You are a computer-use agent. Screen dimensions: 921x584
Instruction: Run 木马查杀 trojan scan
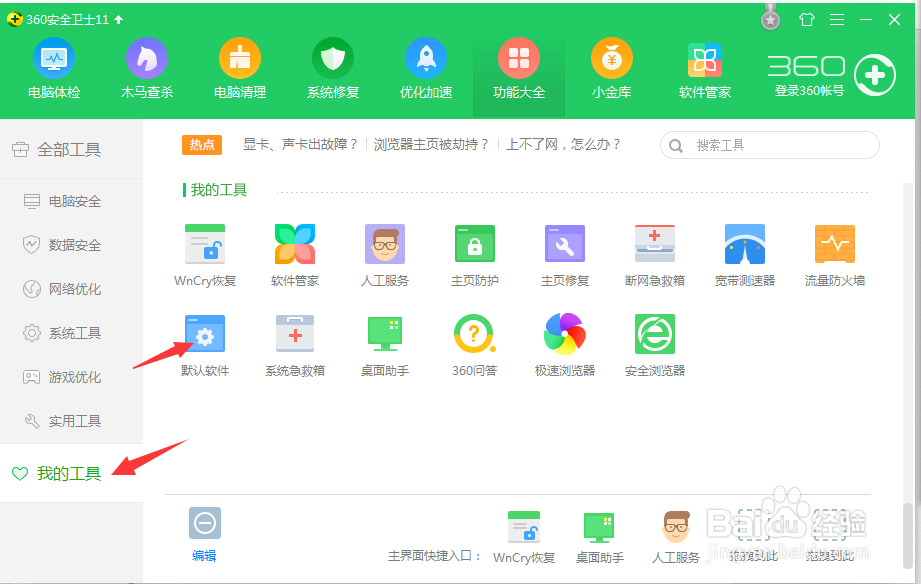point(146,65)
